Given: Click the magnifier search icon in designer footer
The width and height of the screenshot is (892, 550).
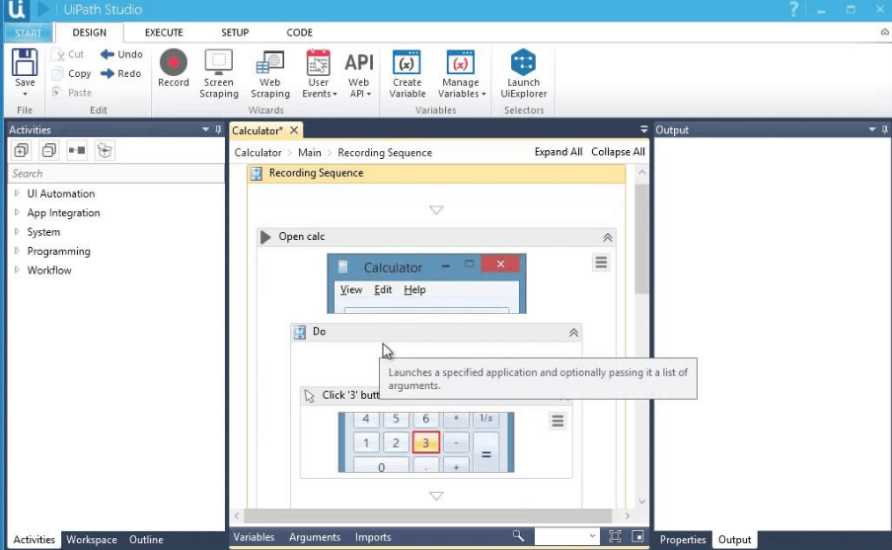Looking at the screenshot, I should (518, 536).
